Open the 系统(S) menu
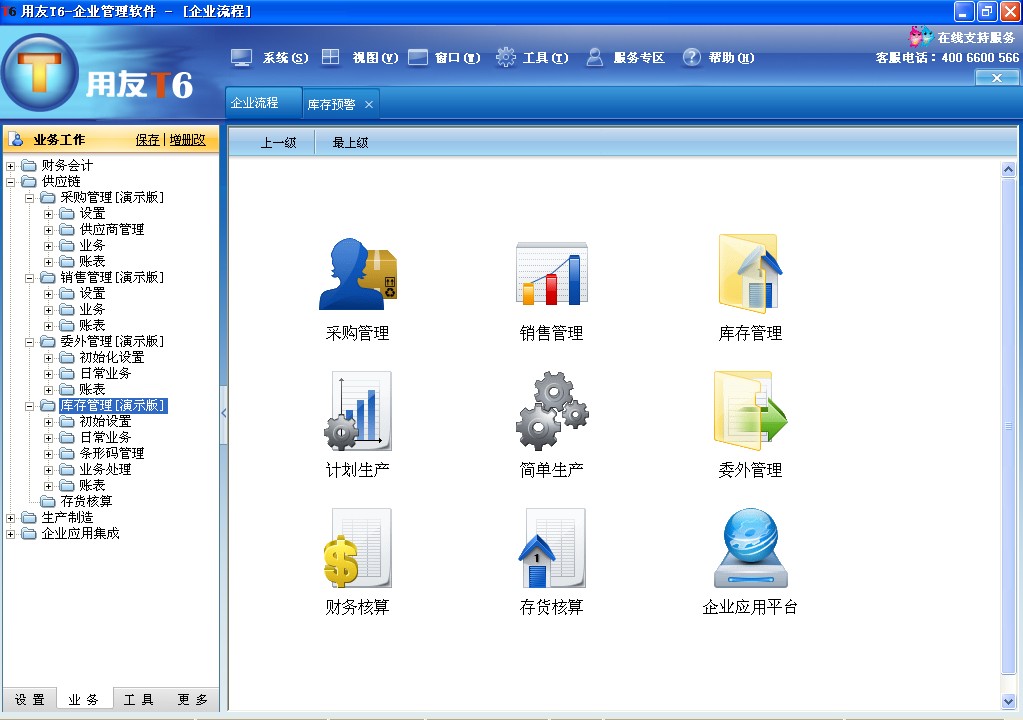 tap(285, 58)
